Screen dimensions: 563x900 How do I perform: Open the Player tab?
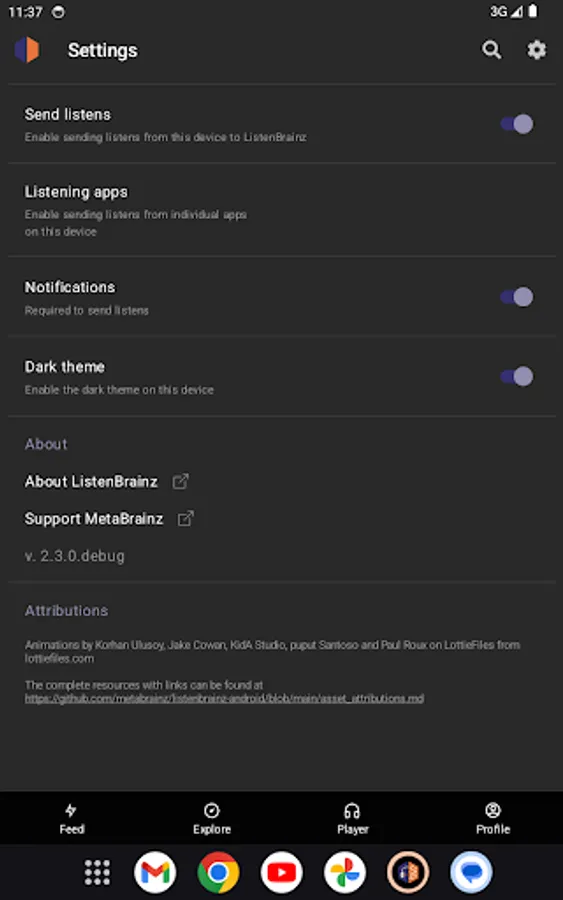(352, 818)
